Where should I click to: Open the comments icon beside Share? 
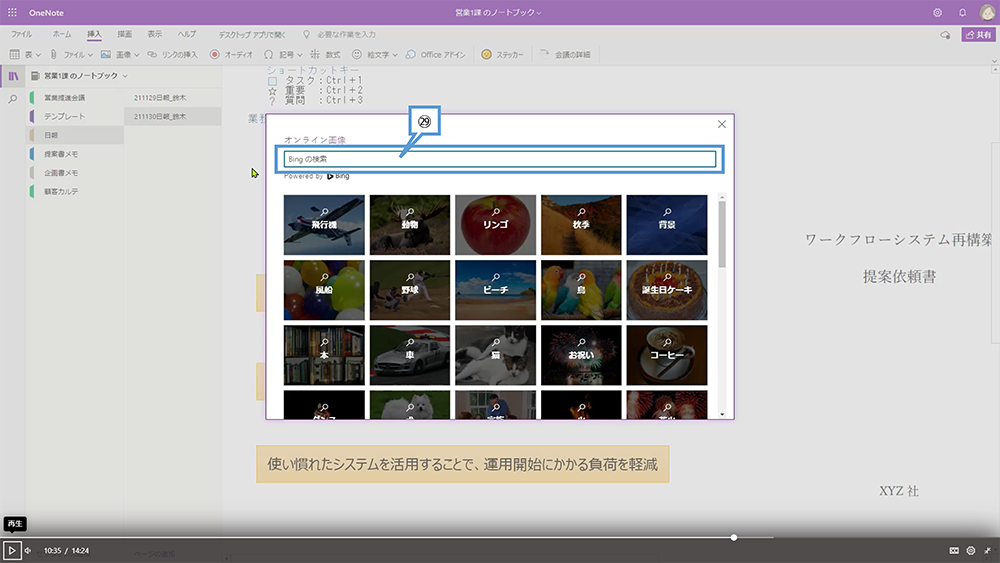[945, 34]
